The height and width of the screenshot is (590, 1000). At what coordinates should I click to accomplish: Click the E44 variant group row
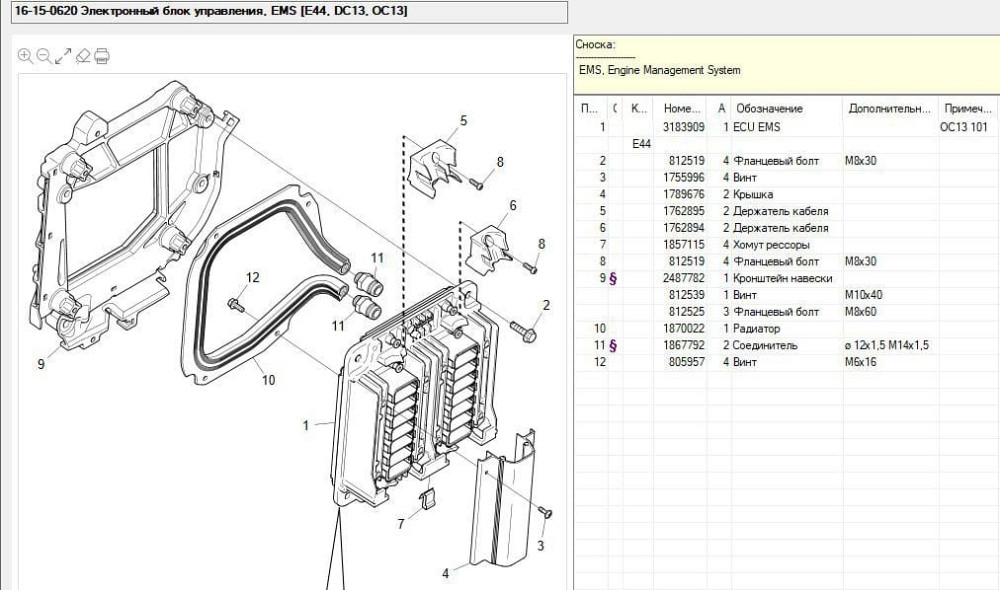click(637, 144)
